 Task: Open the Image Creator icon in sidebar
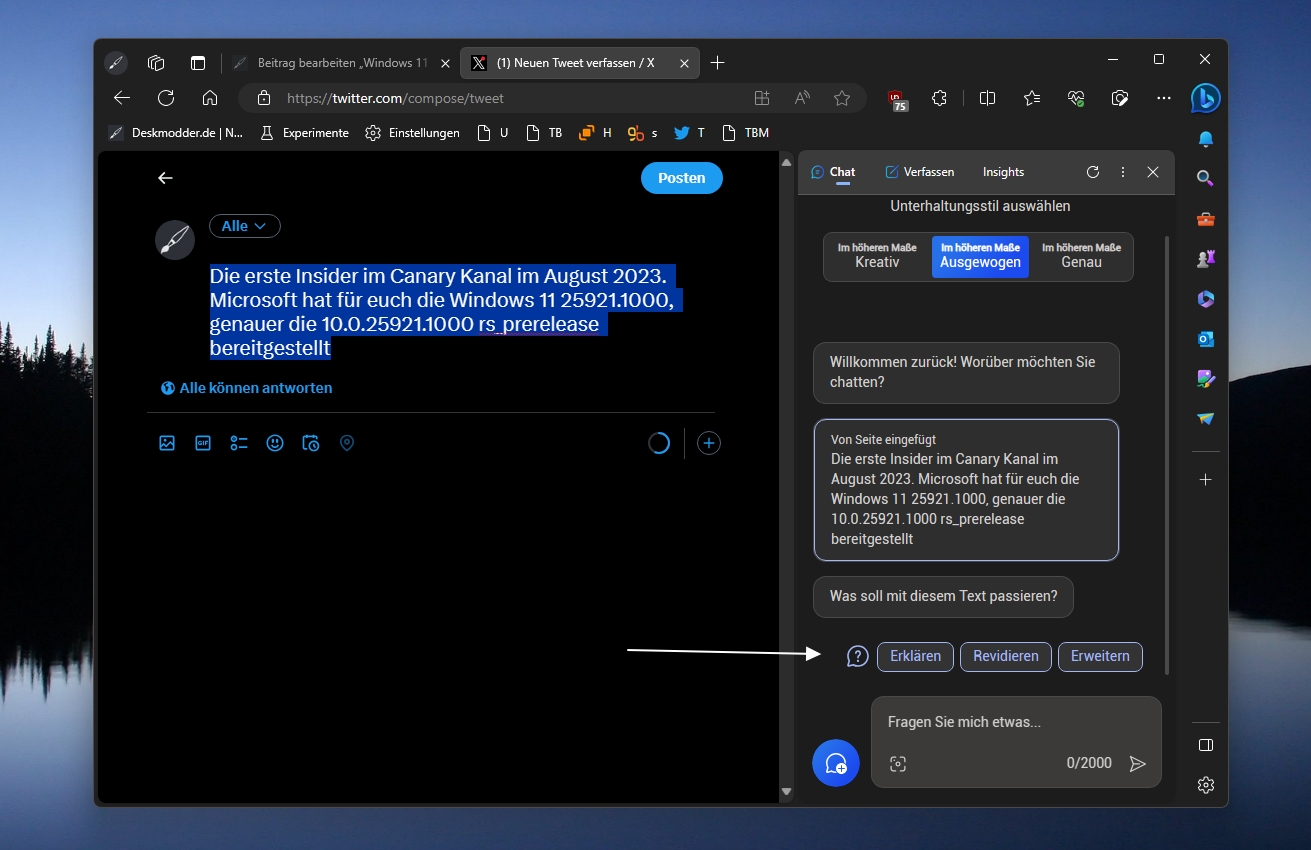click(x=1206, y=379)
